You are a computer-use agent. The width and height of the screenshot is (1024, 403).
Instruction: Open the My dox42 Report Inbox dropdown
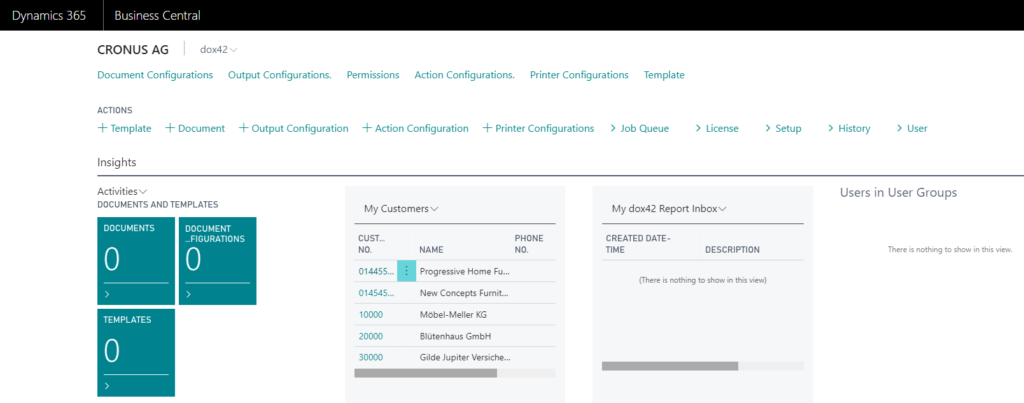point(668,209)
